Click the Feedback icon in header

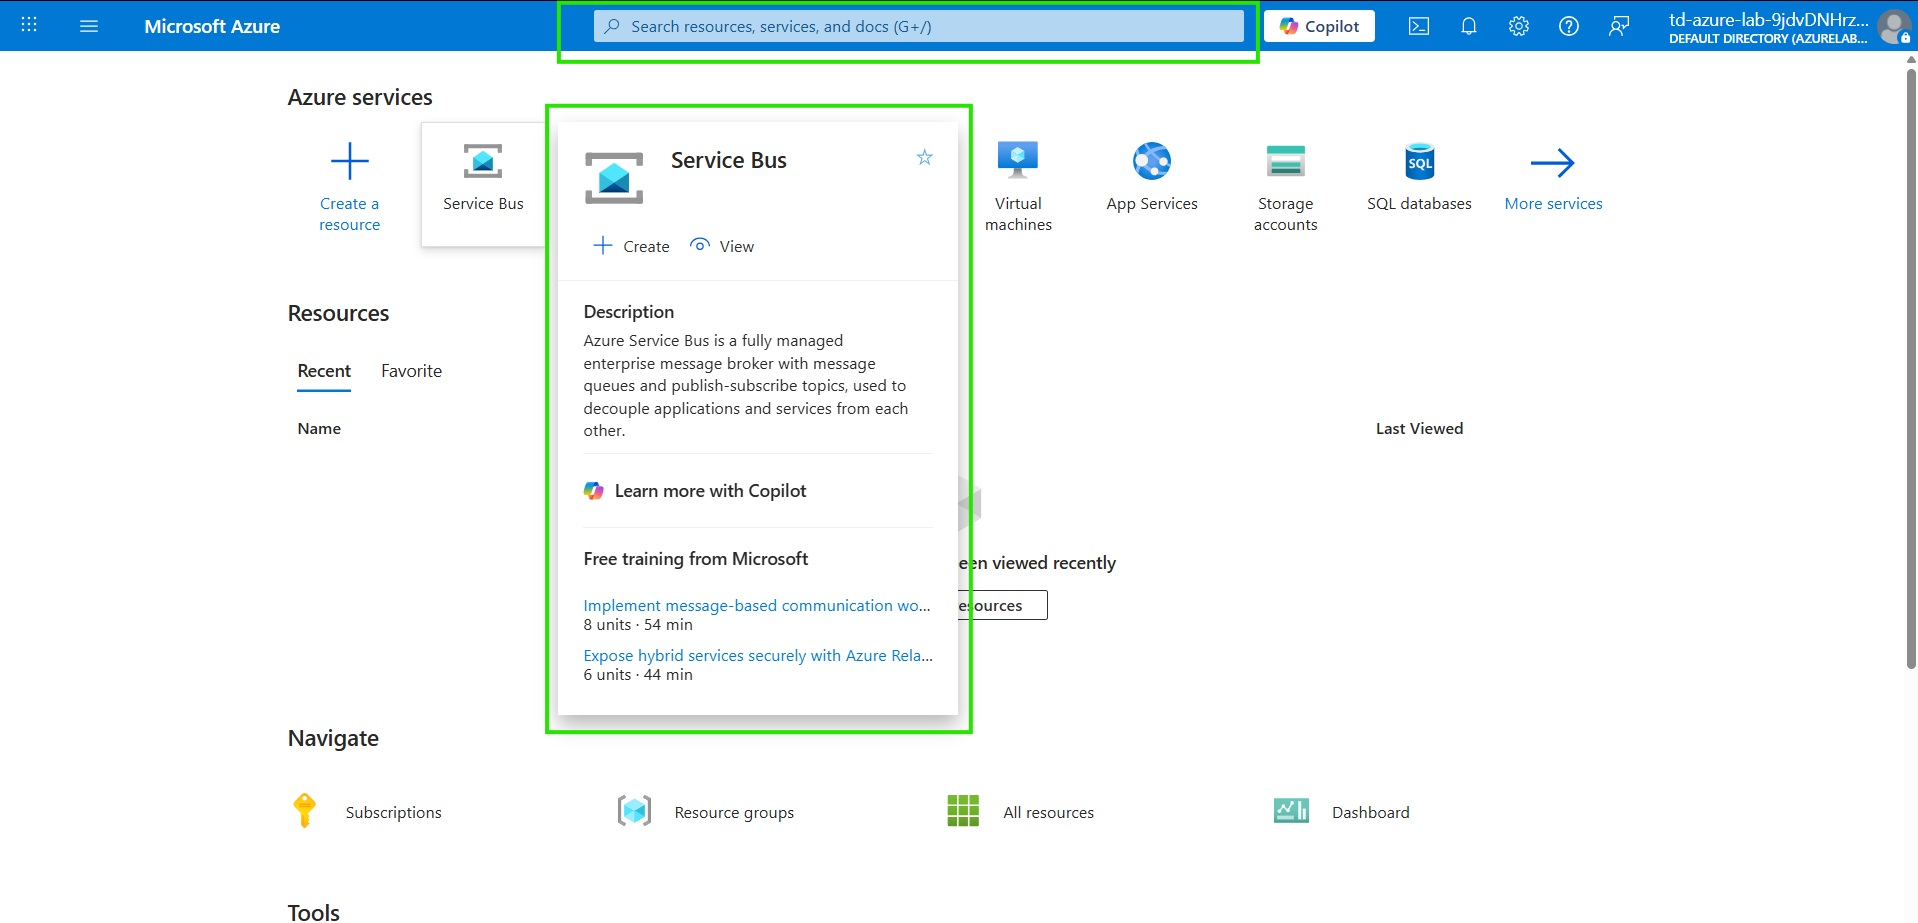tap(1618, 26)
